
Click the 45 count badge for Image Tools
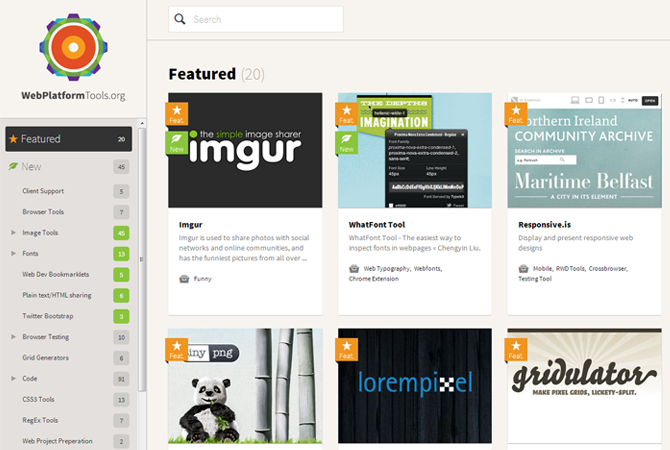[x=121, y=233]
